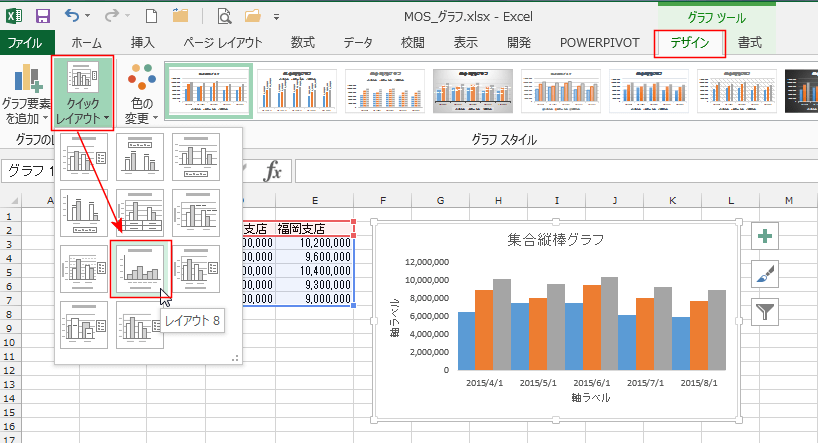
Task: Switch to the 書式 ribbon tab
Action: click(x=750, y=43)
